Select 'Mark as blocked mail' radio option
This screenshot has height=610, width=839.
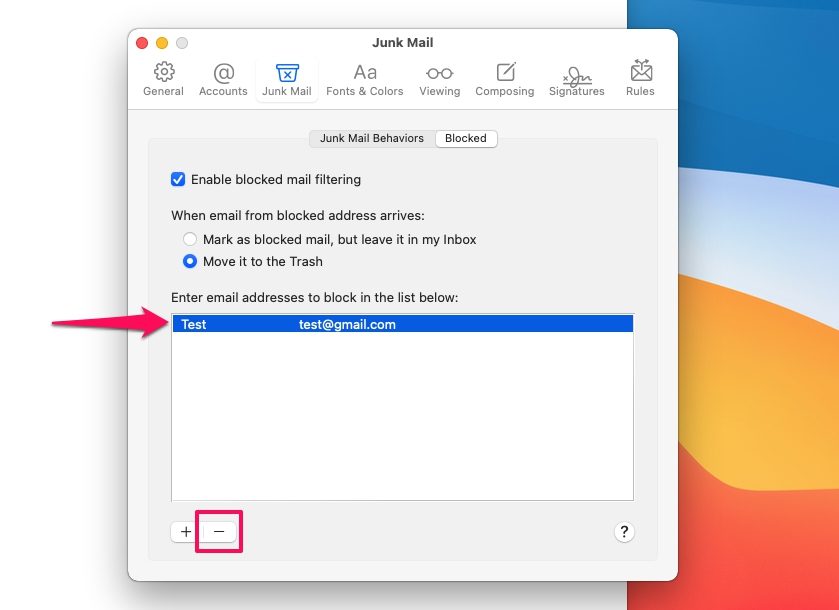point(190,240)
